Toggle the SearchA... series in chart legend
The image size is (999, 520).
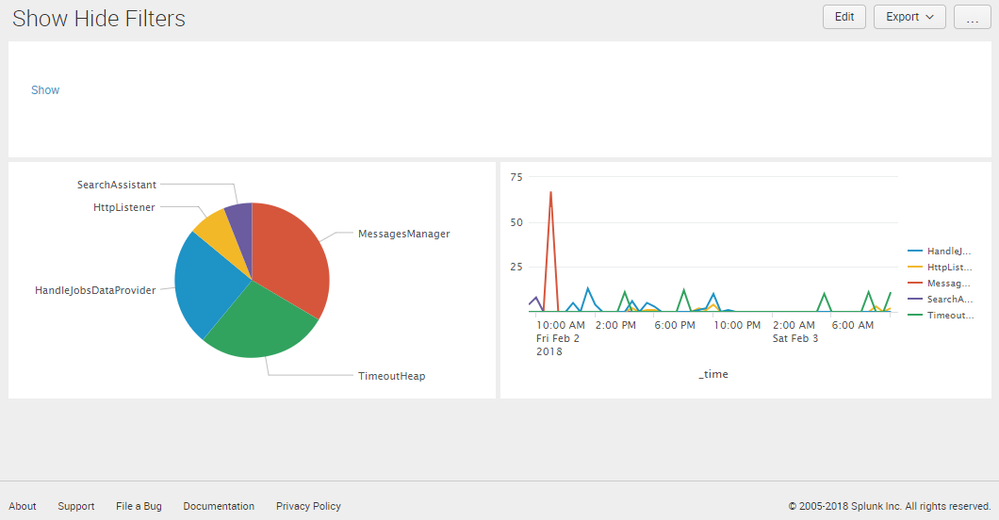[948, 299]
